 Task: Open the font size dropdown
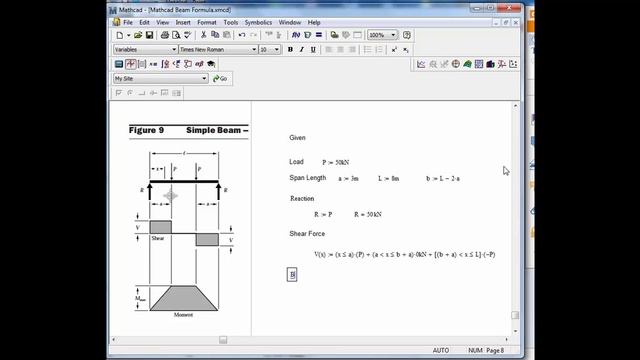[277, 50]
